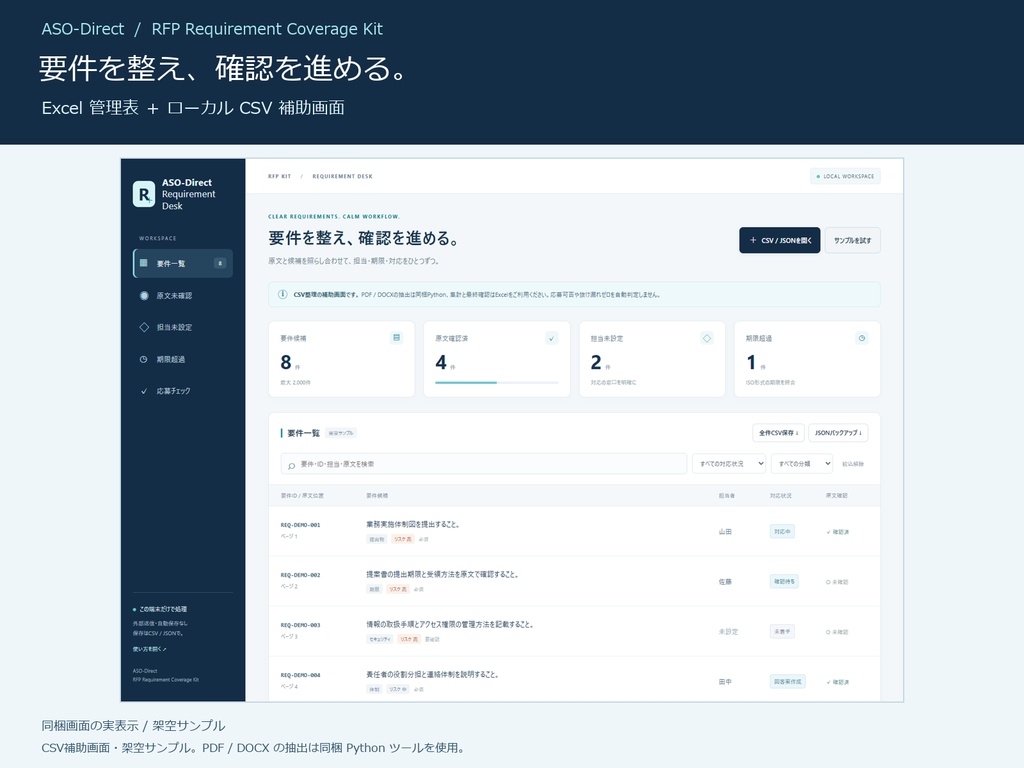This screenshot has height=768, width=1024.
Task: Open the 要件一覧 sidebar item
Action: tap(183, 263)
